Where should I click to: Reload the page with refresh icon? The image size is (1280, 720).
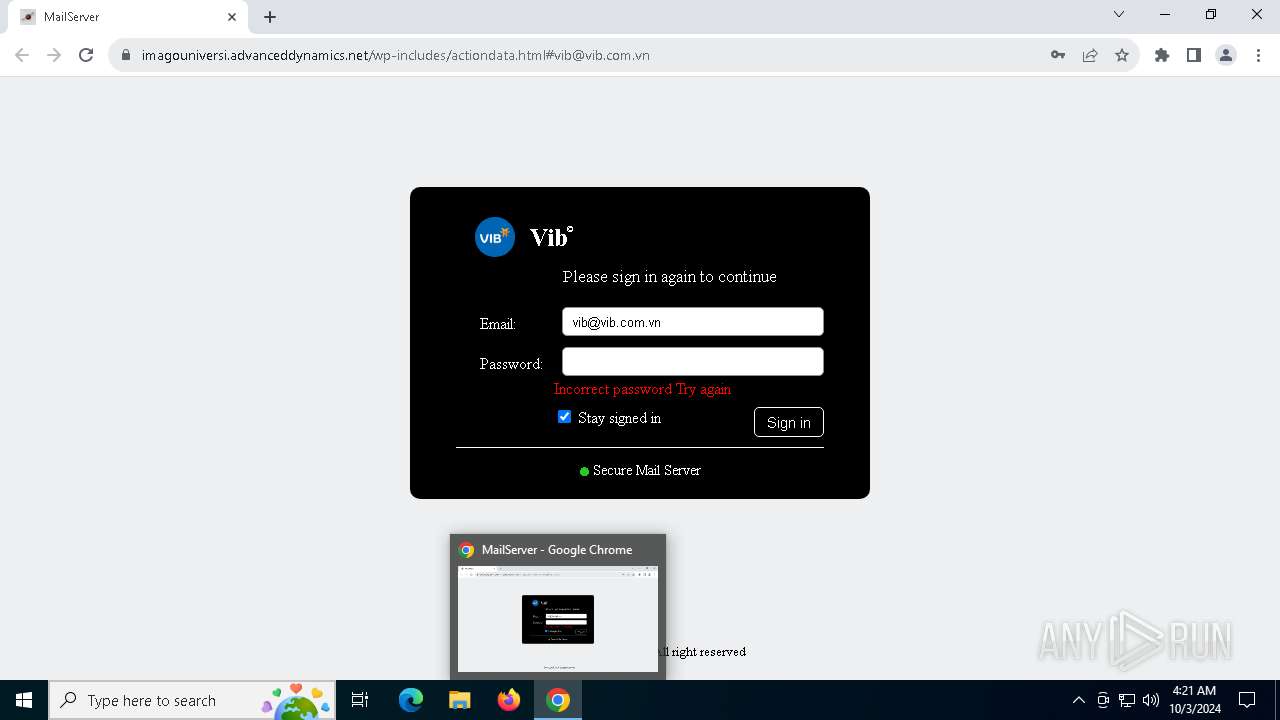86,55
